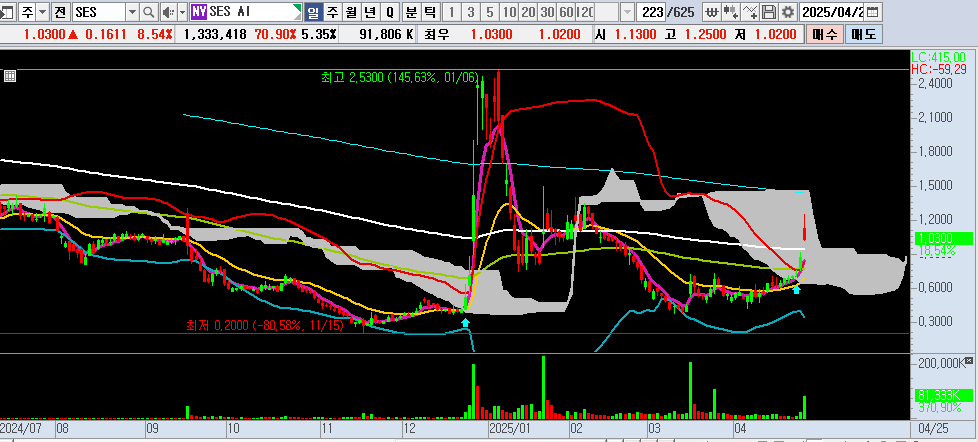Select the Q quarterly chart period

(x=390, y=11)
